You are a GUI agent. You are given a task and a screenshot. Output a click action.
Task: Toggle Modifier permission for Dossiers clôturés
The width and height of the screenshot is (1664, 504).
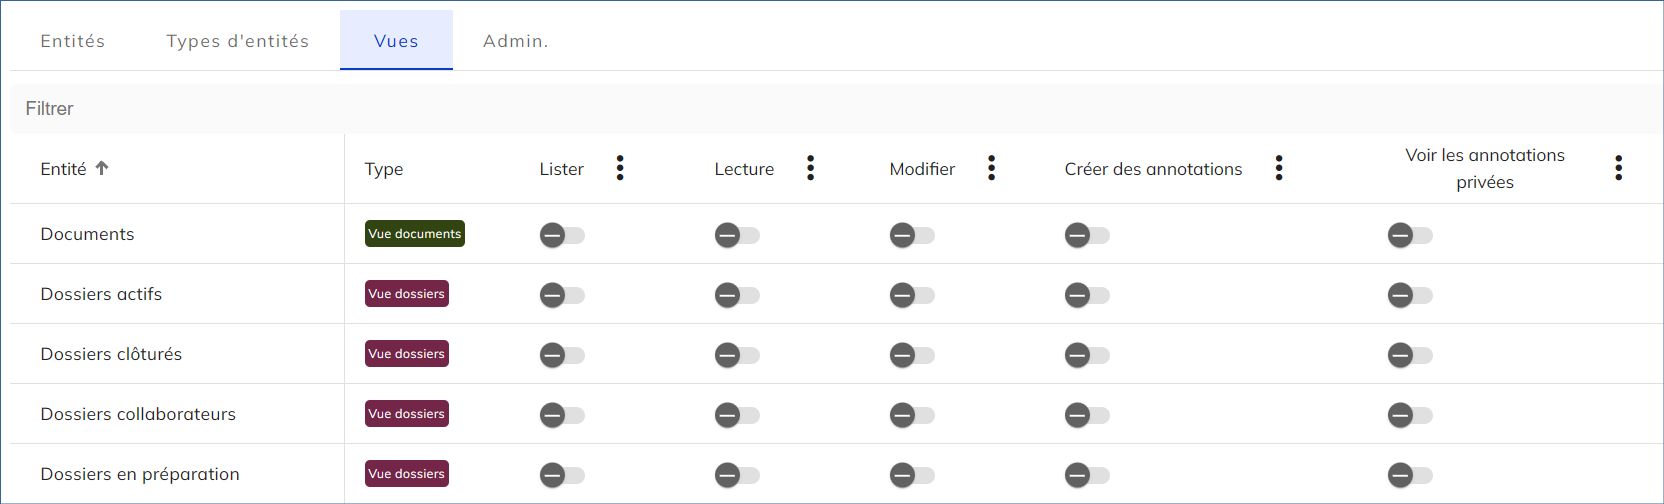[912, 355]
